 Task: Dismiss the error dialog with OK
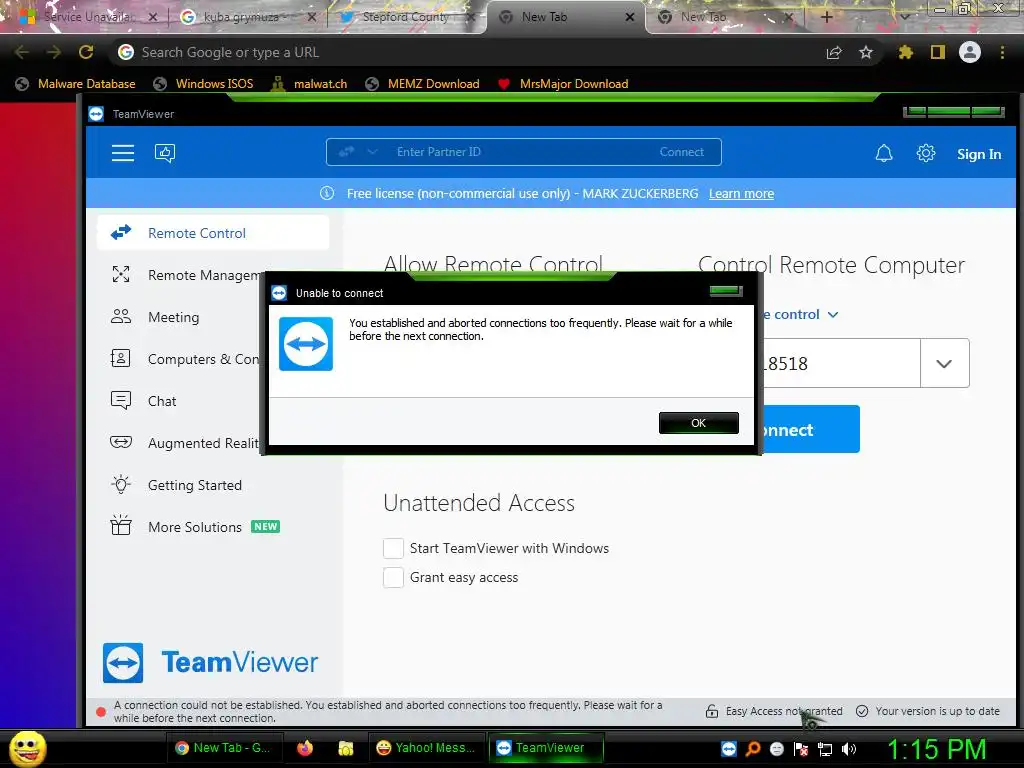click(x=699, y=423)
